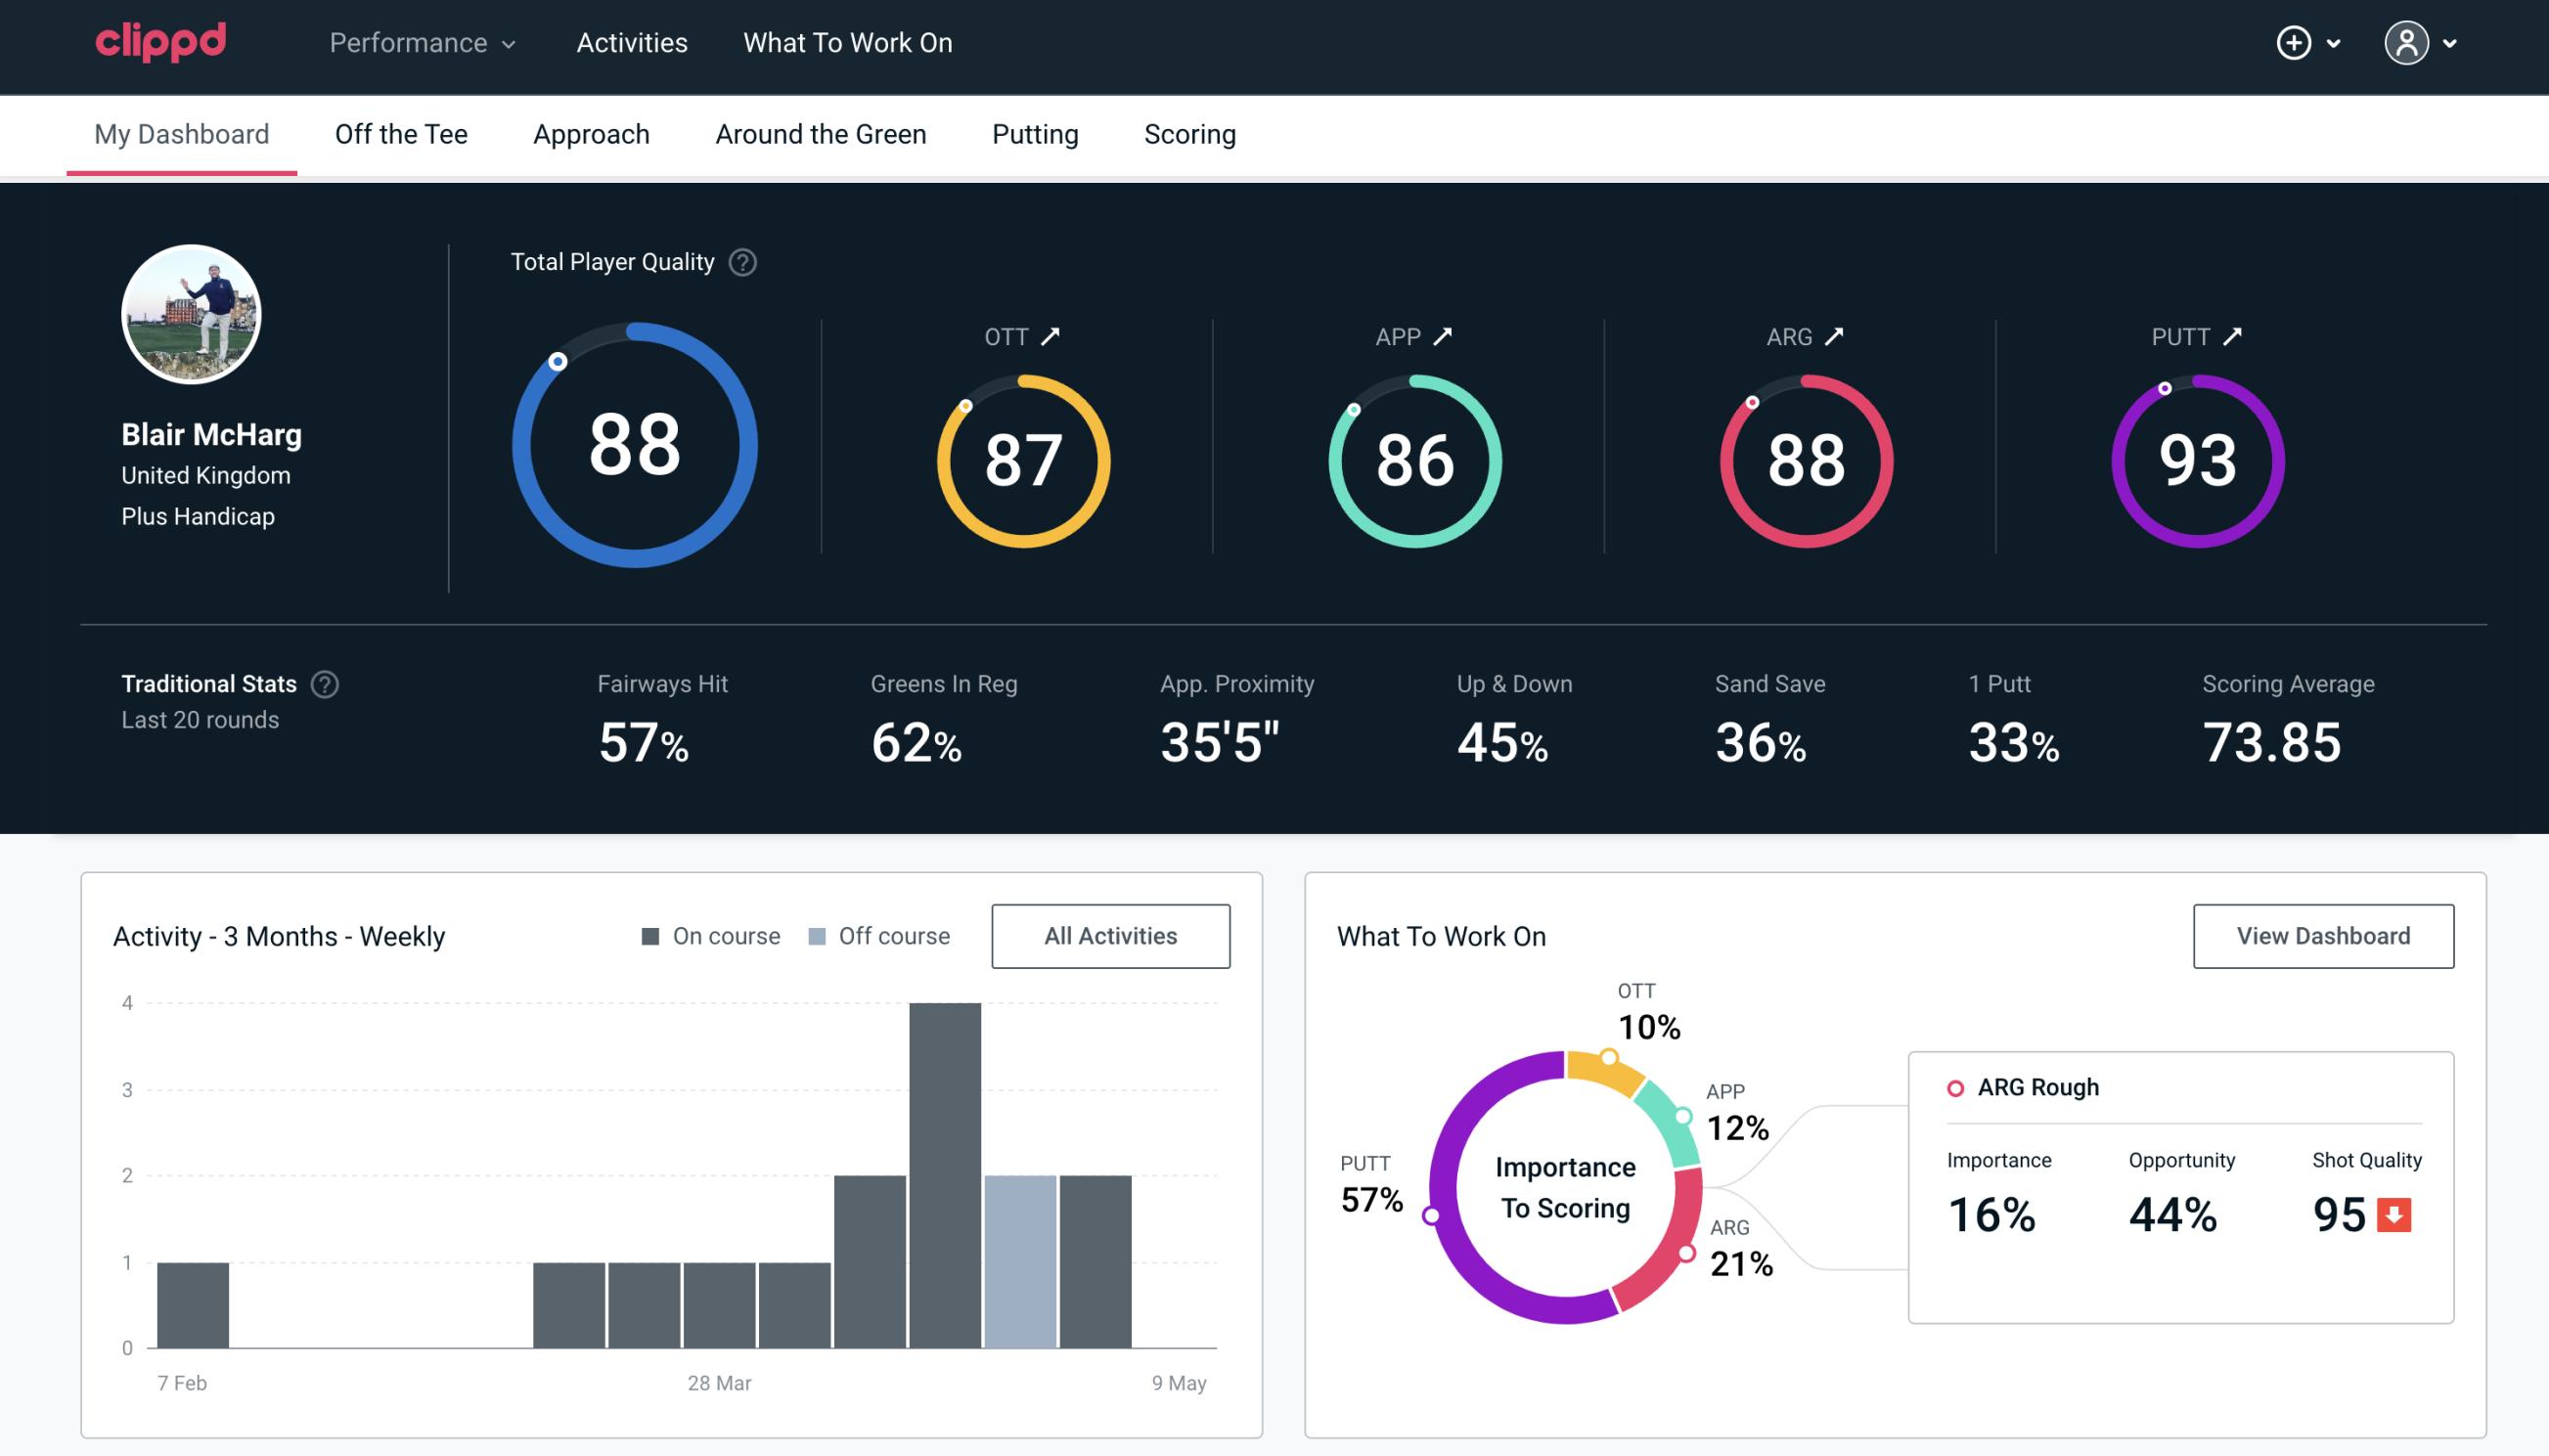
Task: Switch to the Putting tab
Action: (x=1035, y=133)
